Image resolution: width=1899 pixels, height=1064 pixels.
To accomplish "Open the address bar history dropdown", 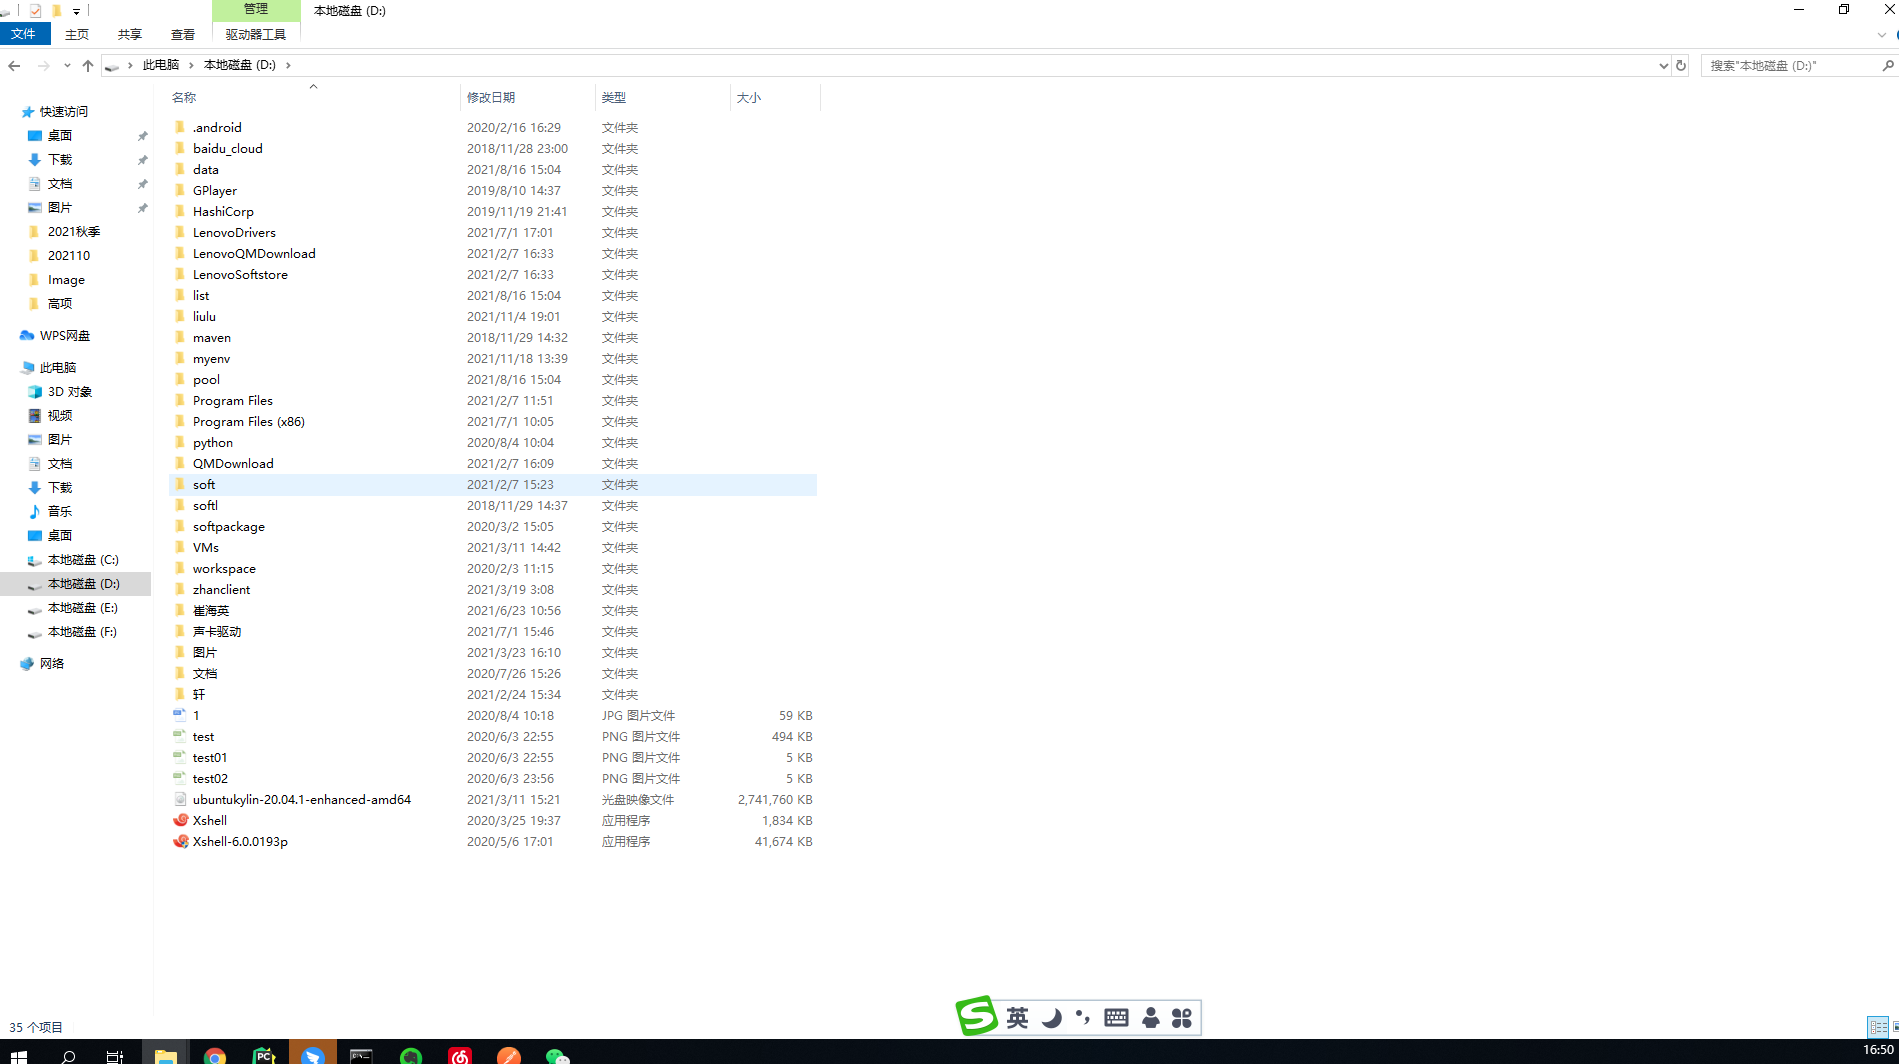I will 1663,65.
